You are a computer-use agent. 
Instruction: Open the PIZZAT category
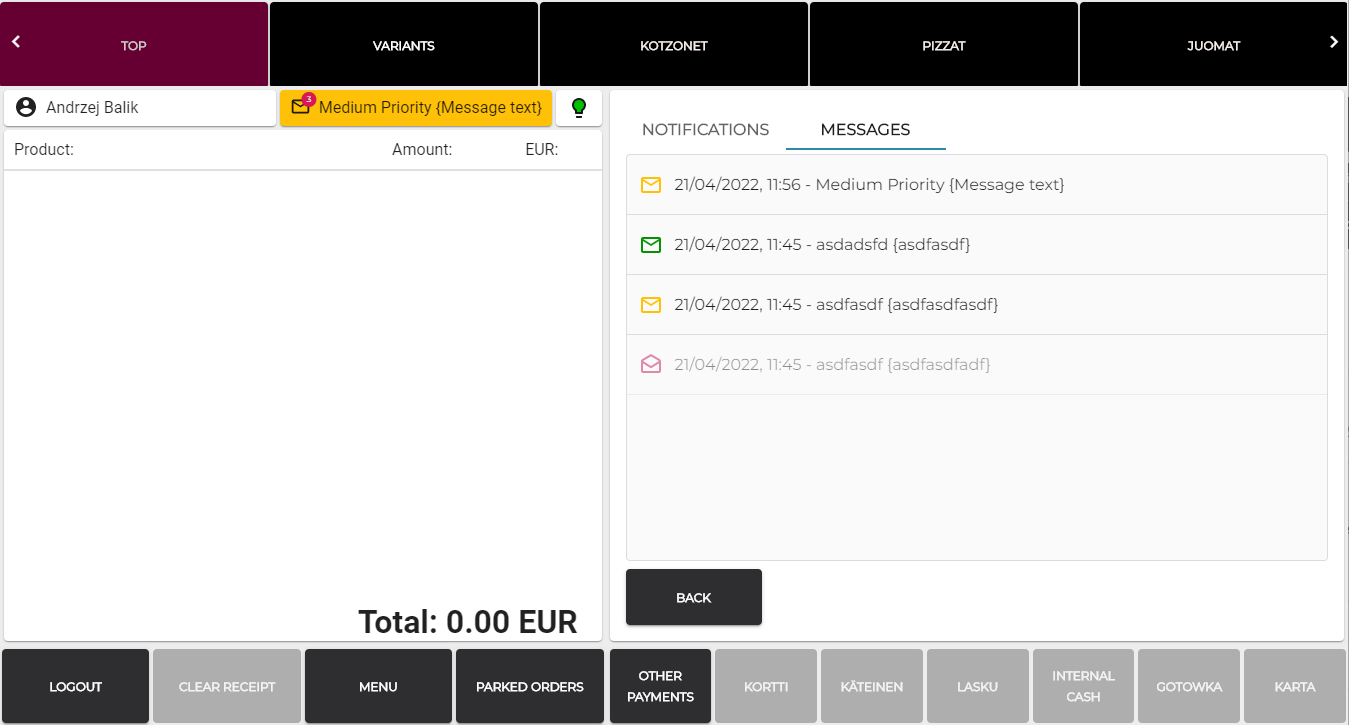(943, 46)
